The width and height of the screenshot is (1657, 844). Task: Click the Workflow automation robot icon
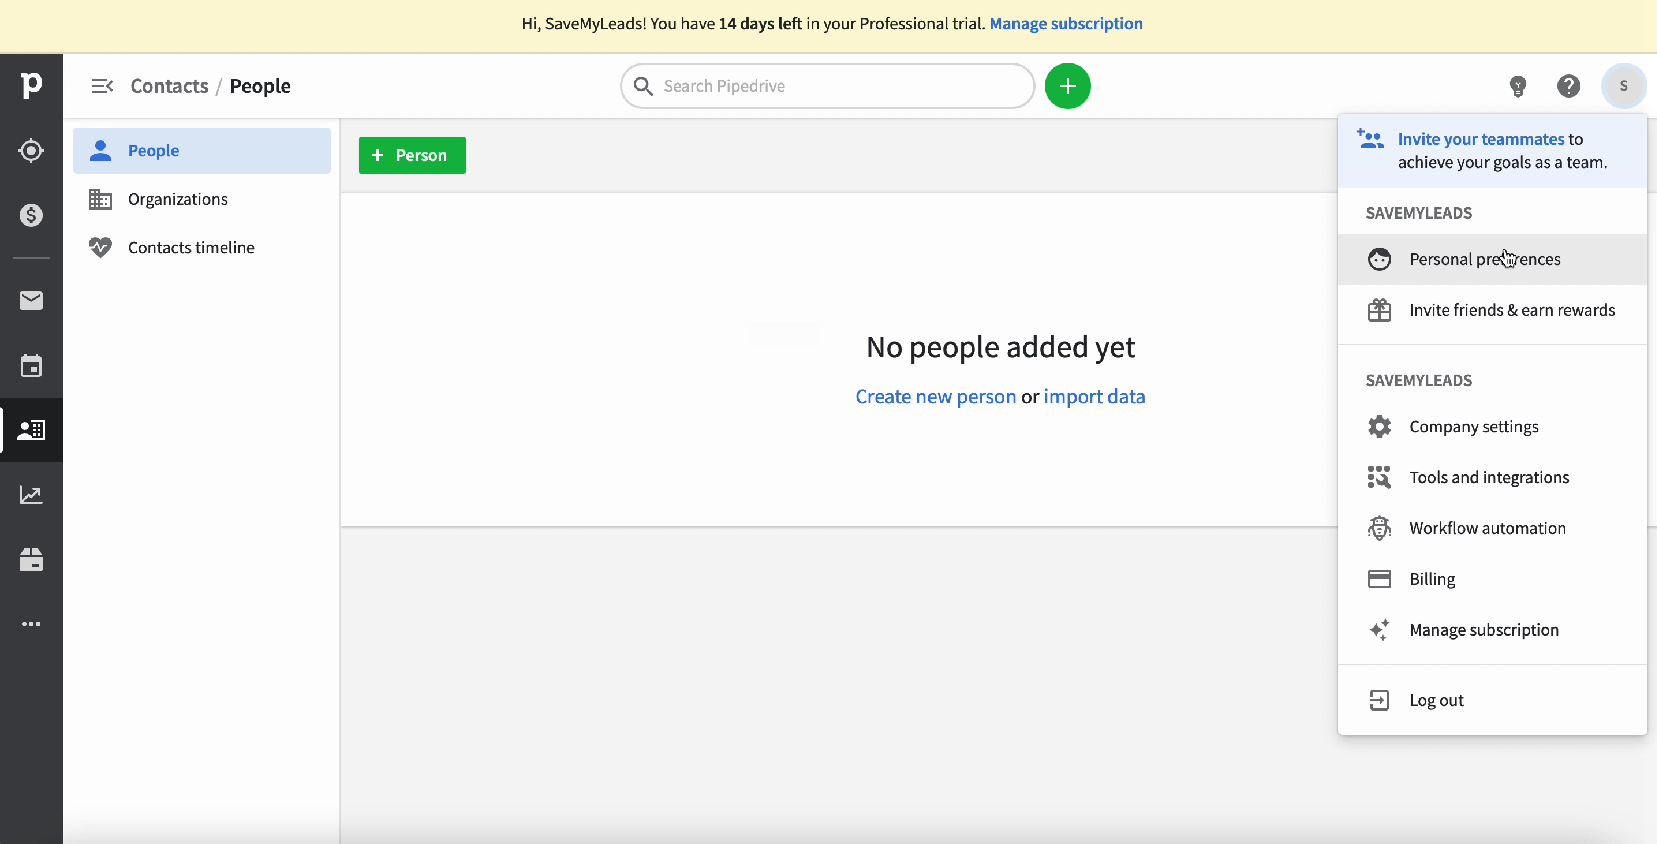point(1380,528)
